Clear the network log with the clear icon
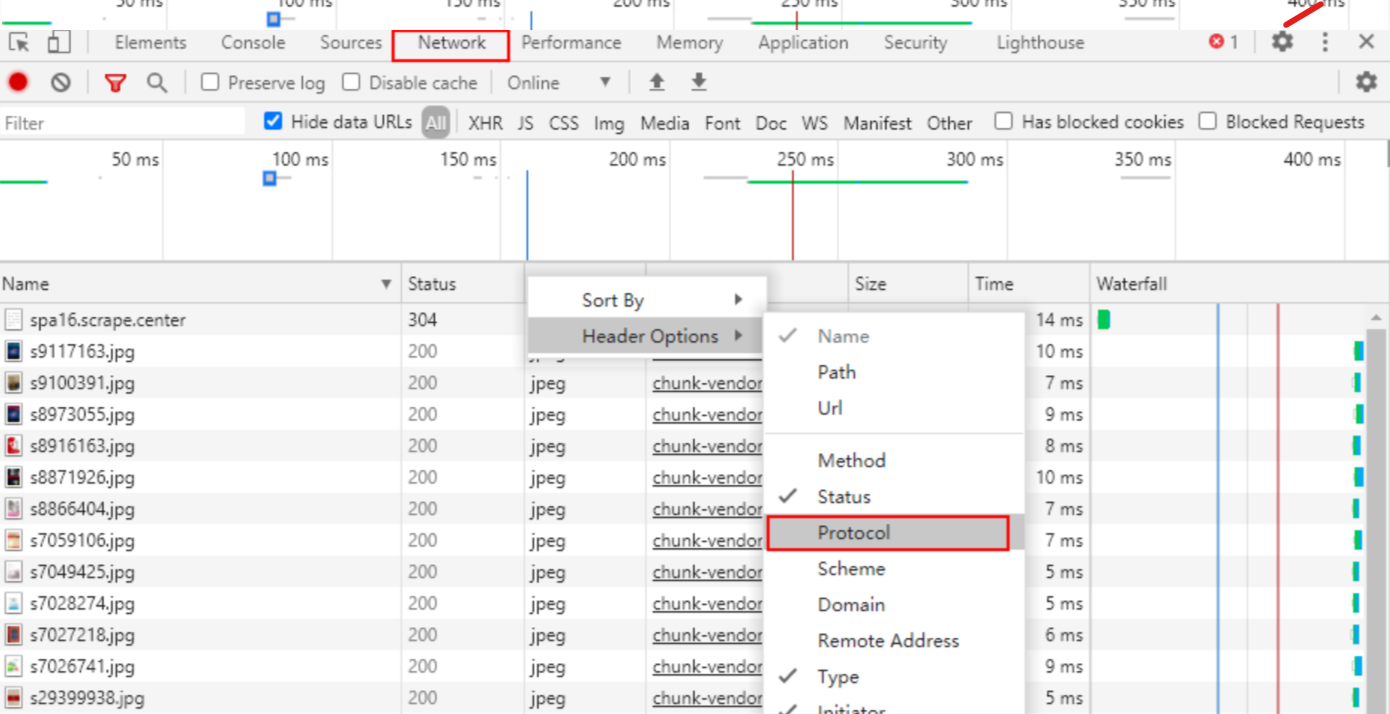Image resolution: width=1390 pixels, height=714 pixels. click(x=61, y=83)
